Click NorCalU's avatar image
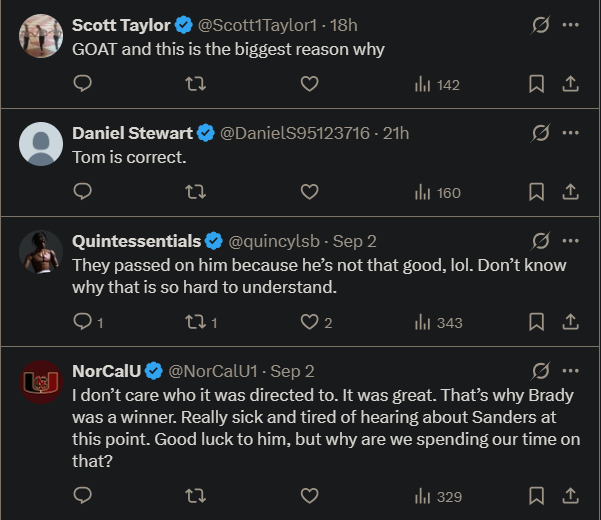 (x=41, y=381)
